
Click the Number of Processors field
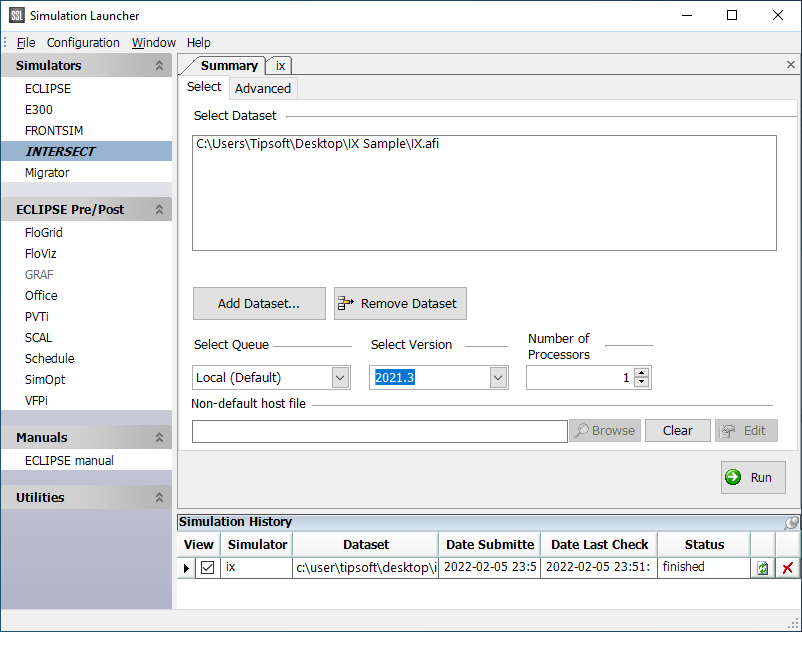point(580,378)
